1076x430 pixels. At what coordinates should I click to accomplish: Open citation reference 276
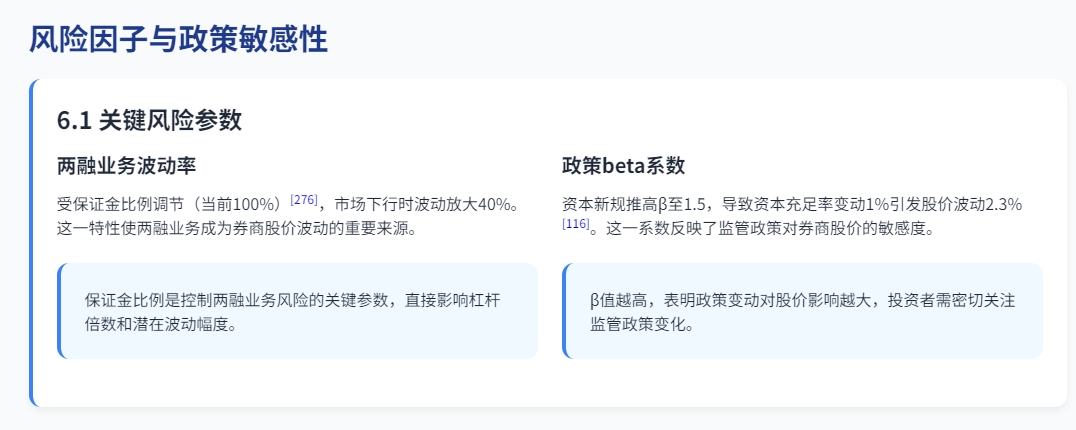click(x=304, y=200)
